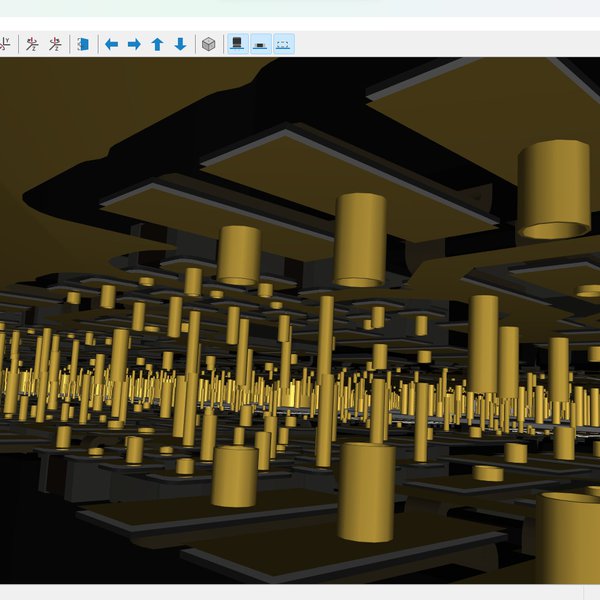Pan the view up with arrow
Image resolution: width=600 pixels, height=600 pixels.
coord(157,44)
